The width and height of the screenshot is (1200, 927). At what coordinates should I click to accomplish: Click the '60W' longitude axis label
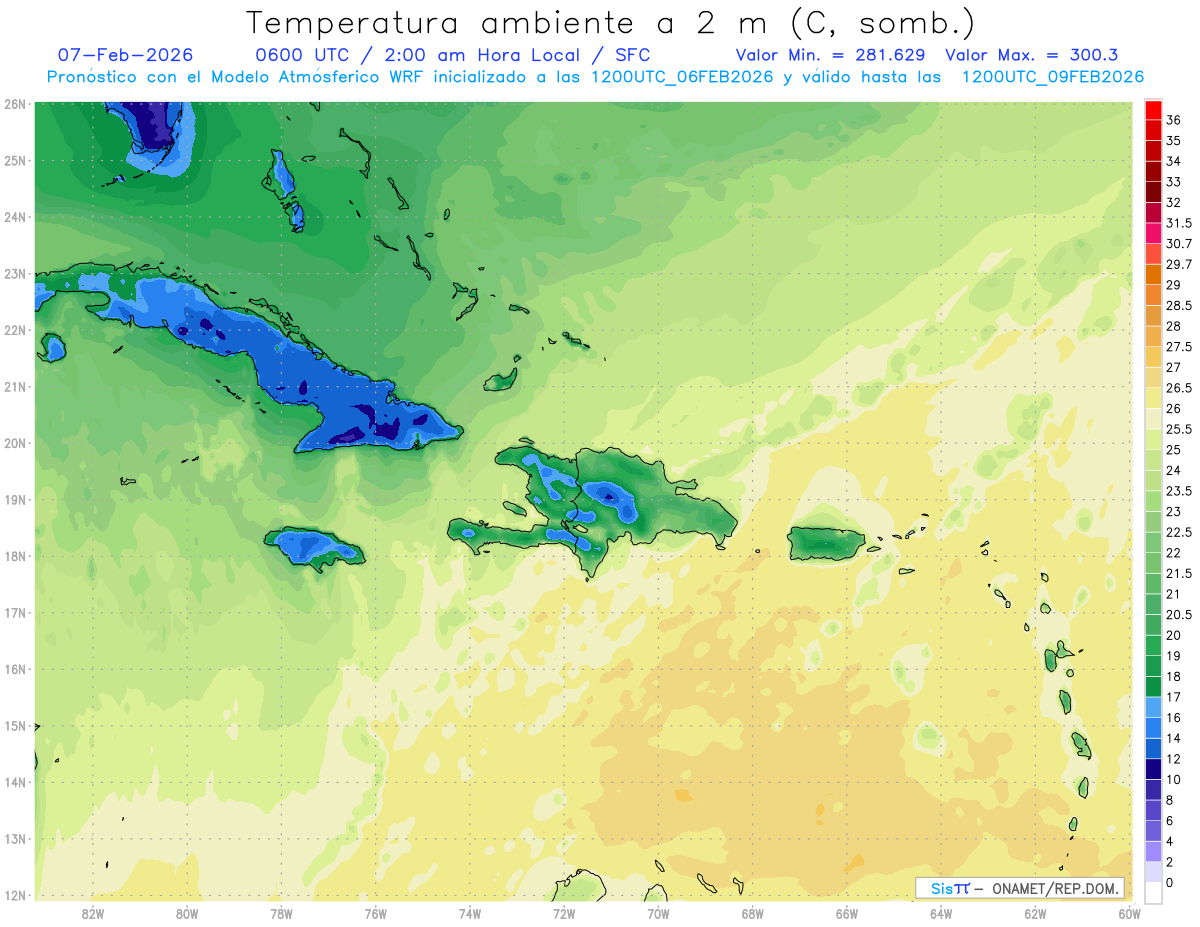pyautogui.click(x=1129, y=913)
